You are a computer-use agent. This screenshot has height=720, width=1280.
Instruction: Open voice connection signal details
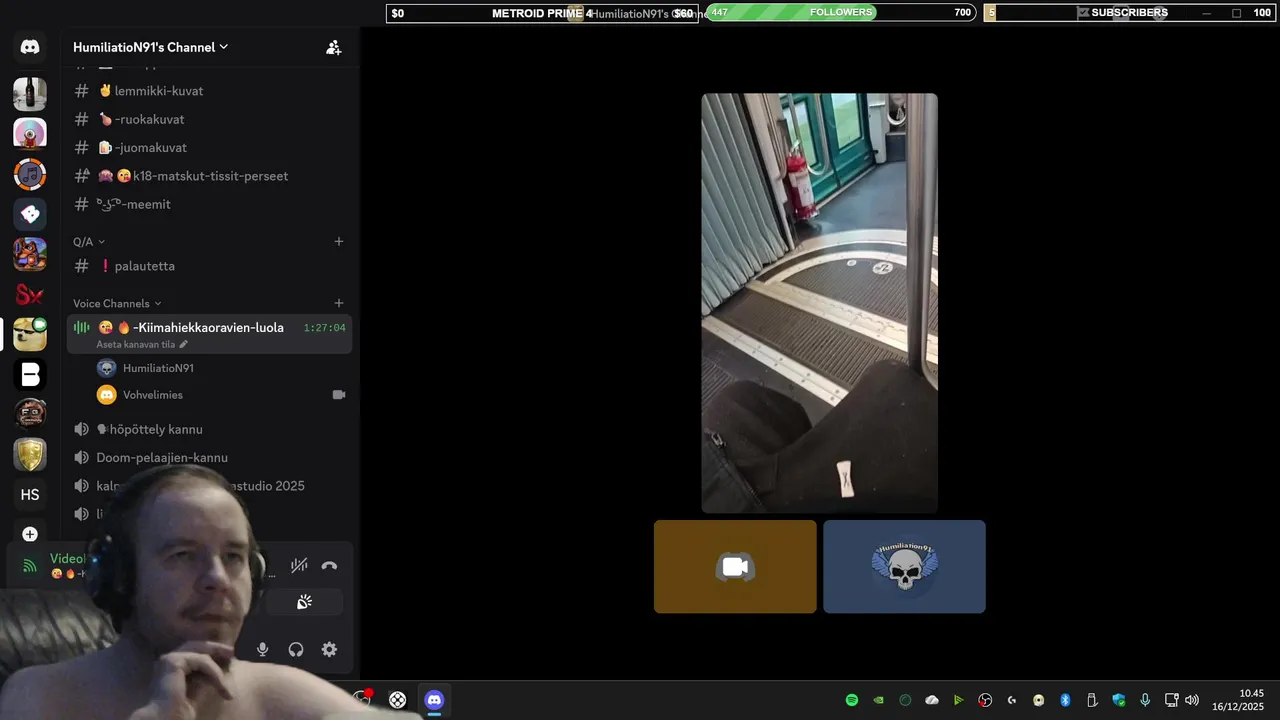30,566
